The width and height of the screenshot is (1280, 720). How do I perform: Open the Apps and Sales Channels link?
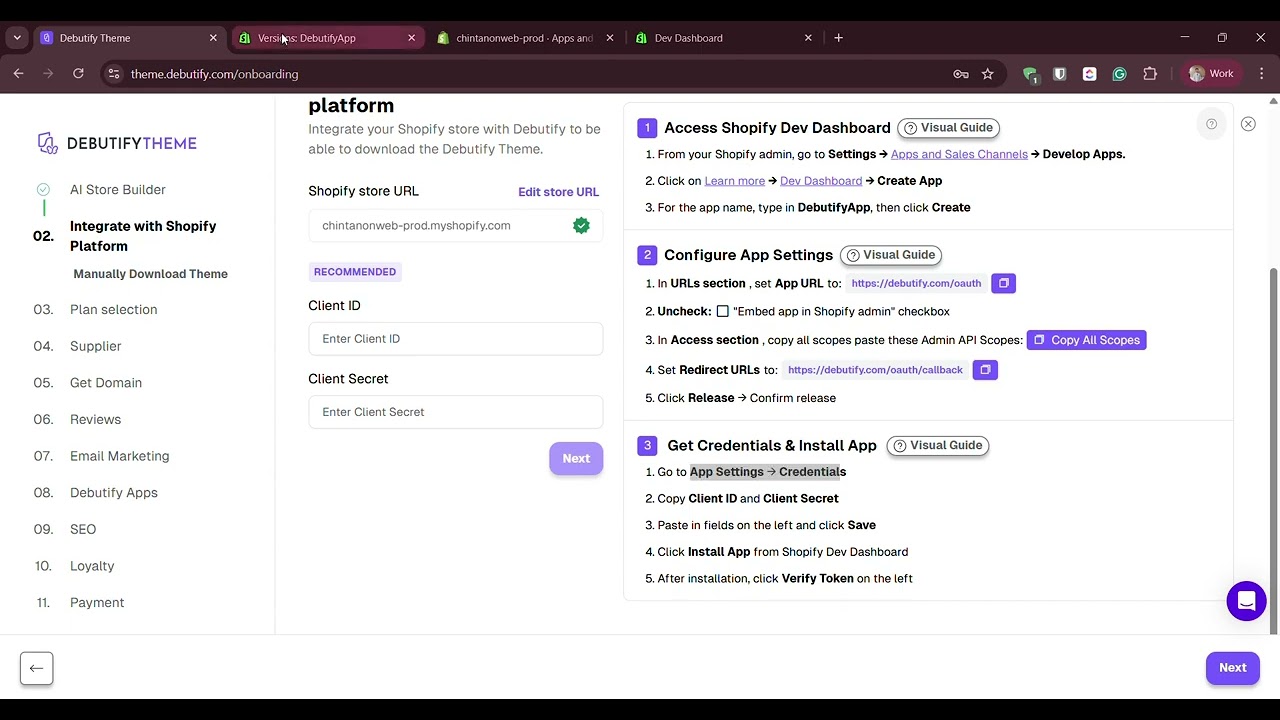pyautogui.click(x=959, y=154)
